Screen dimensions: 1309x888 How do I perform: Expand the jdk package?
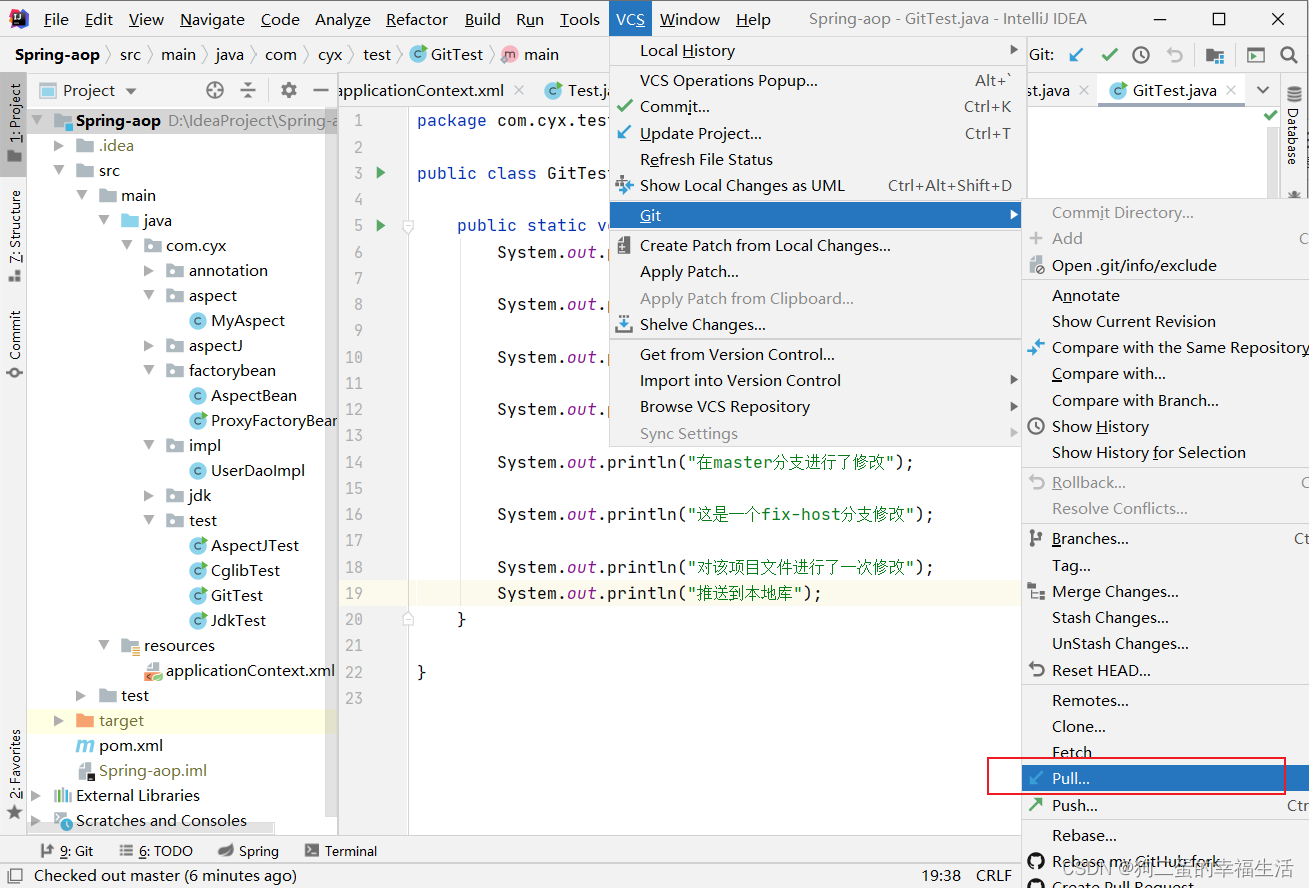click(148, 495)
